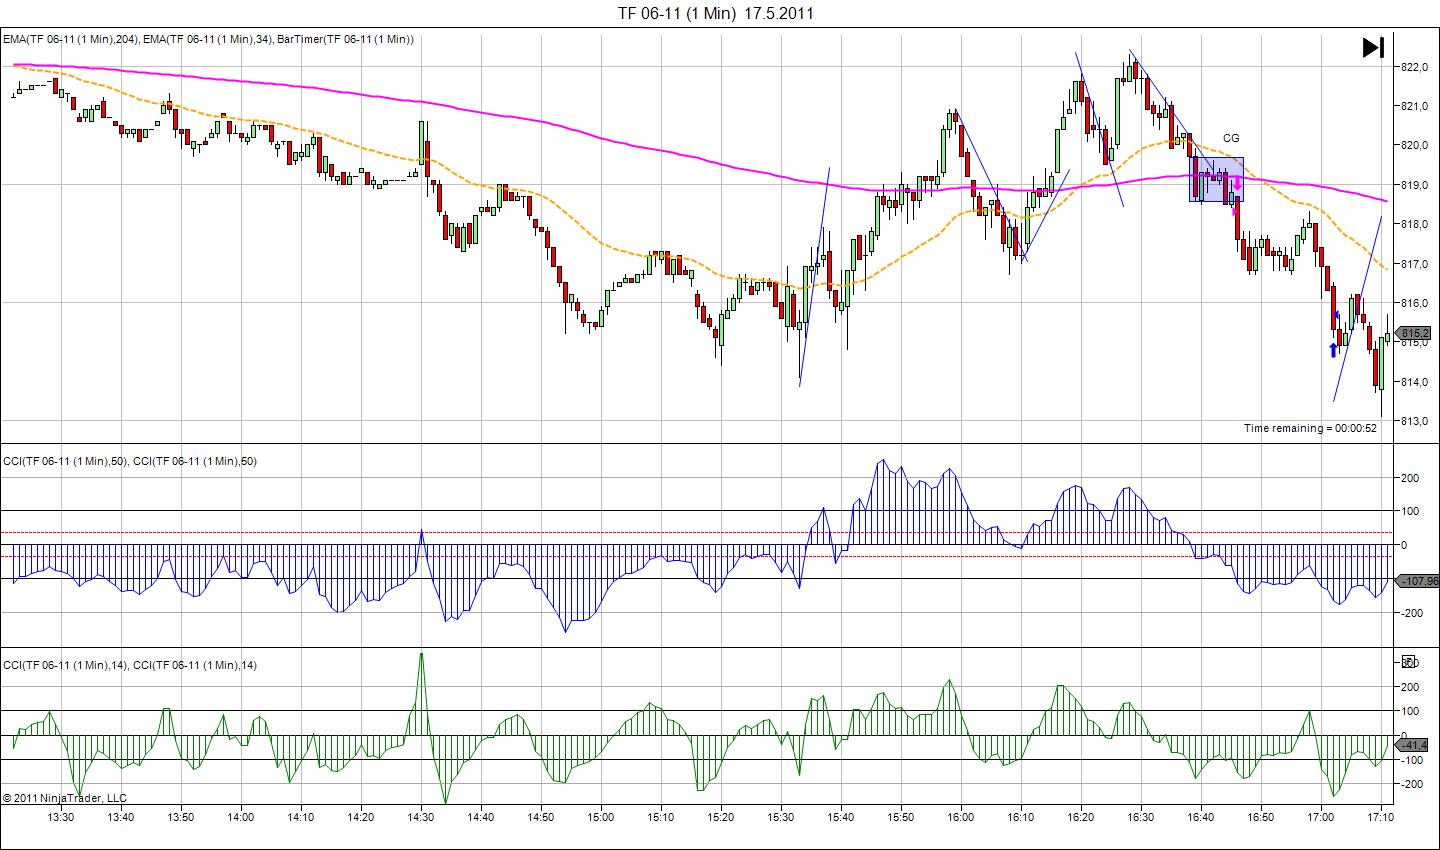1440x850 pixels.
Task: Click the 15:00 time axis label
Action: [601, 816]
